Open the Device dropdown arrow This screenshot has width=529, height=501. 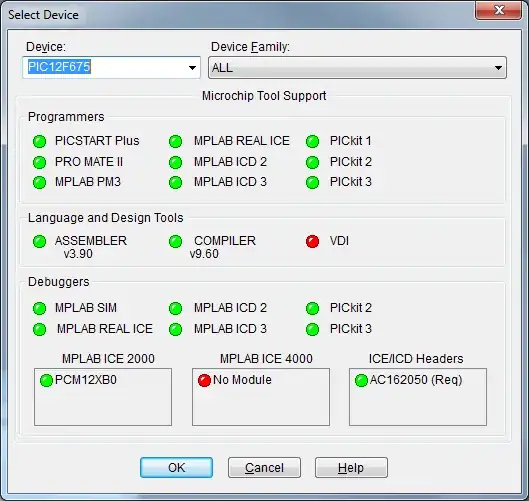192,68
